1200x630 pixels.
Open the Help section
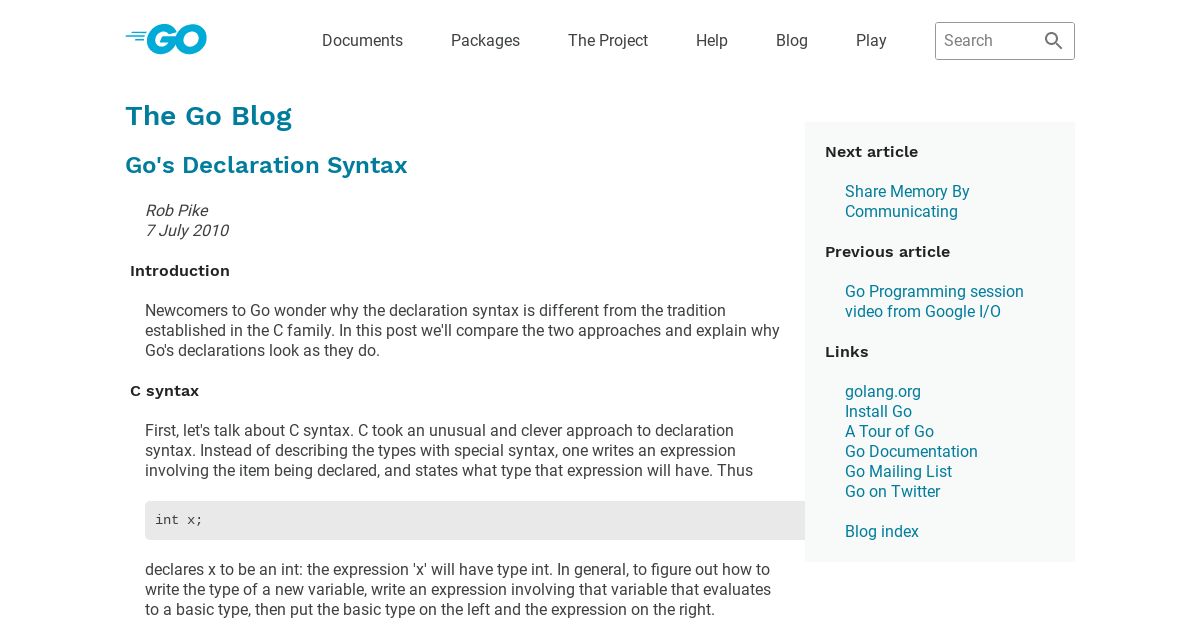pyautogui.click(x=712, y=41)
